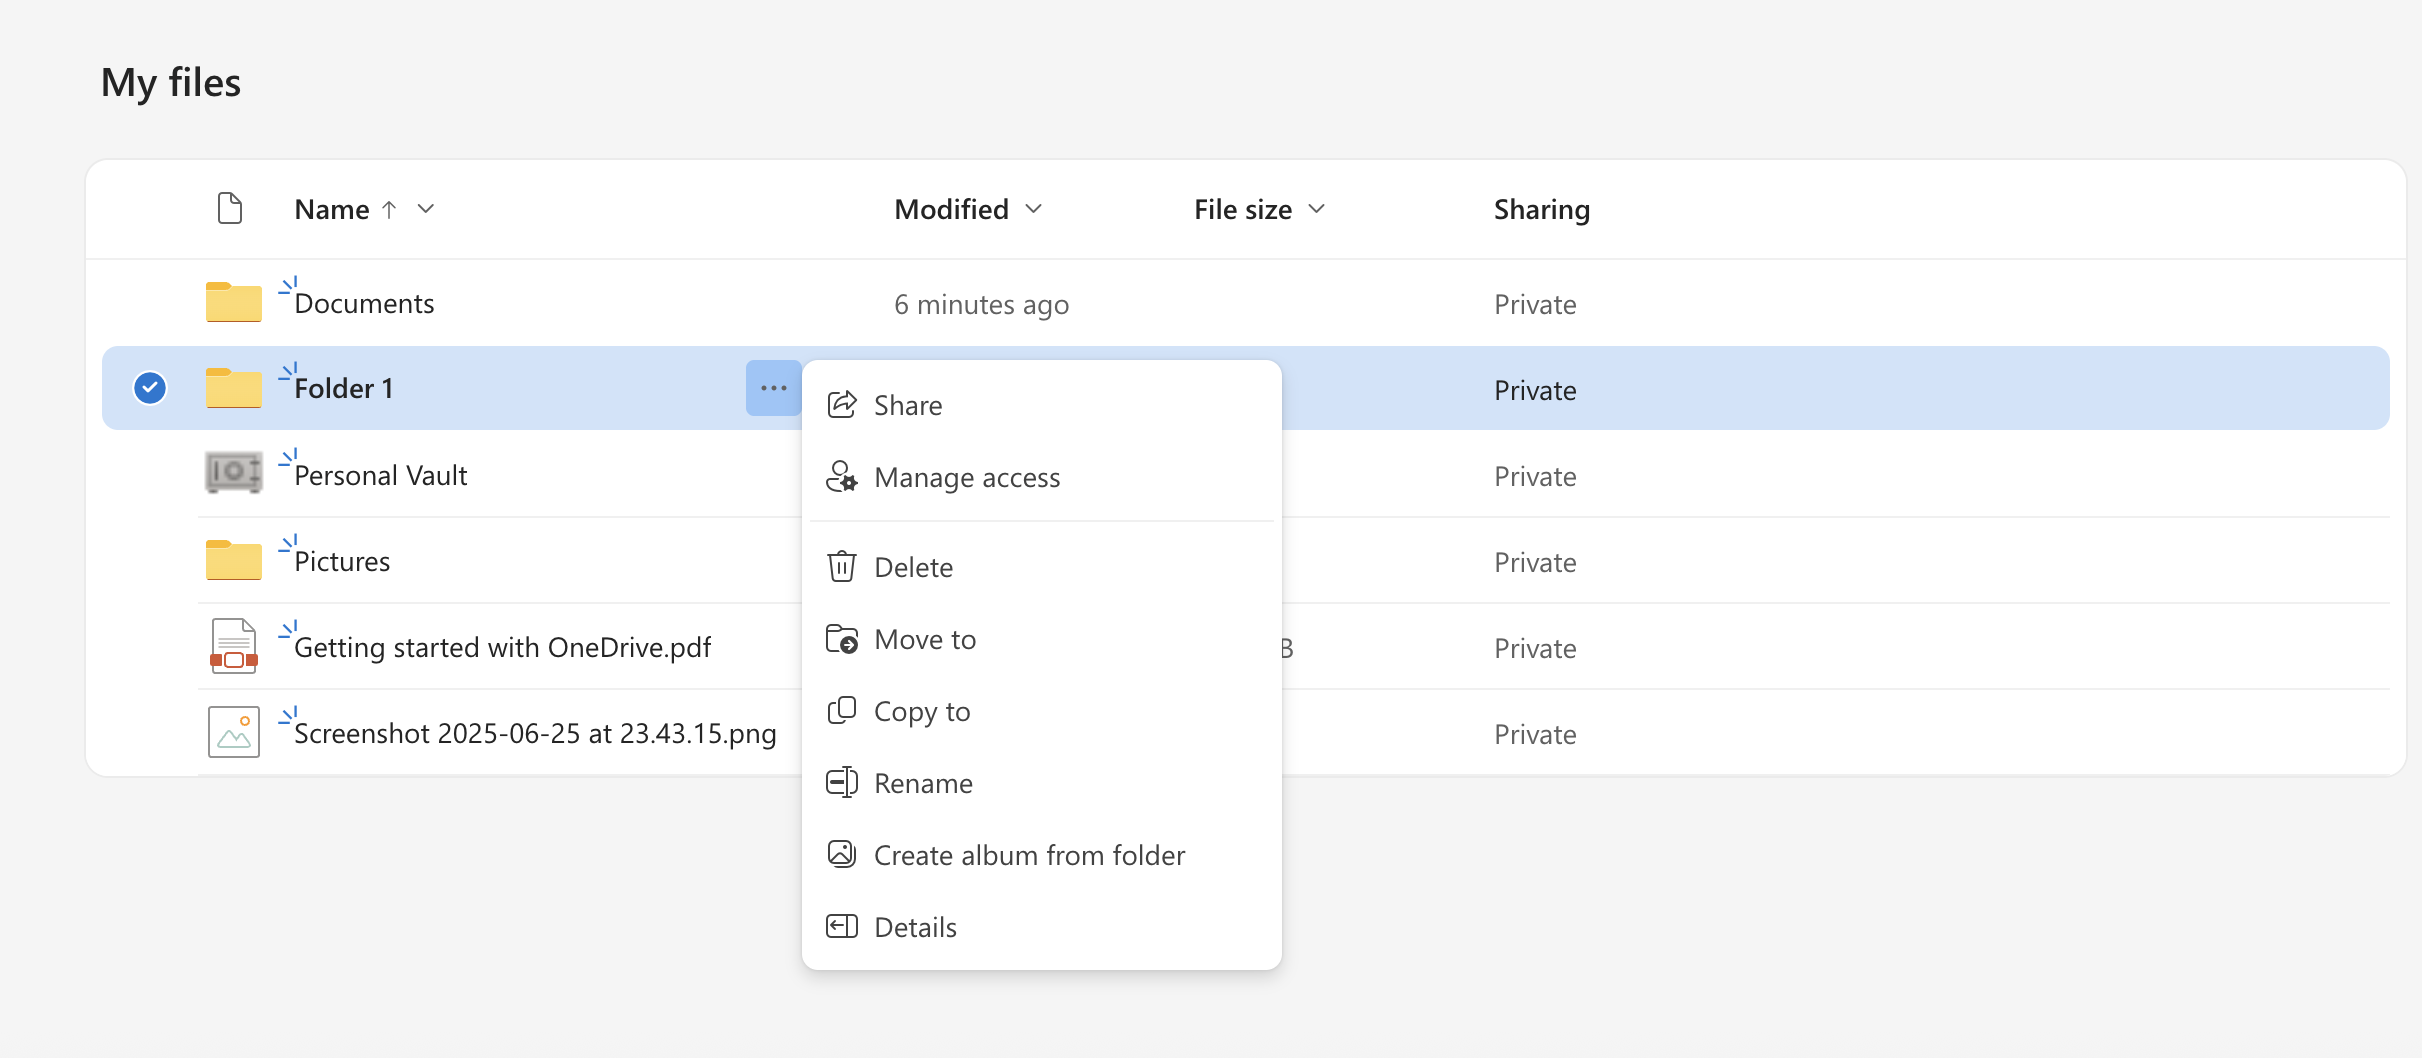Image resolution: width=2422 pixels, height=1058 pixels.
Task: Click the Details pane icon
Action: coord(842,927)
